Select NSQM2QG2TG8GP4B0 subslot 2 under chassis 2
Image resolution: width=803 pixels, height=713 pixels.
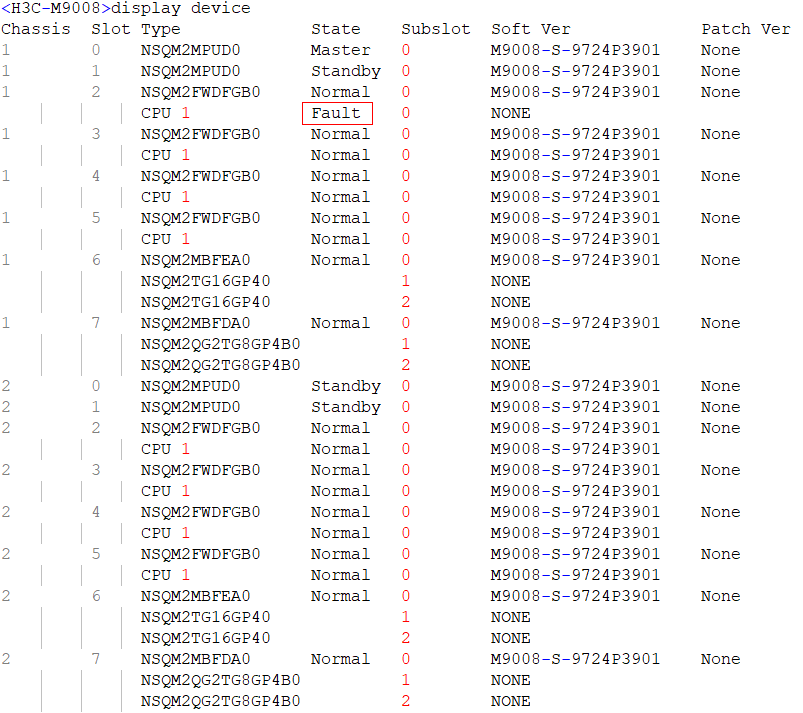tap(221, 701)
